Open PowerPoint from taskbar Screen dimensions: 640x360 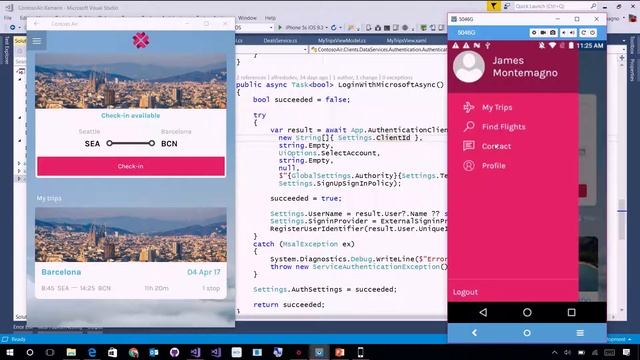coord(340,352)
